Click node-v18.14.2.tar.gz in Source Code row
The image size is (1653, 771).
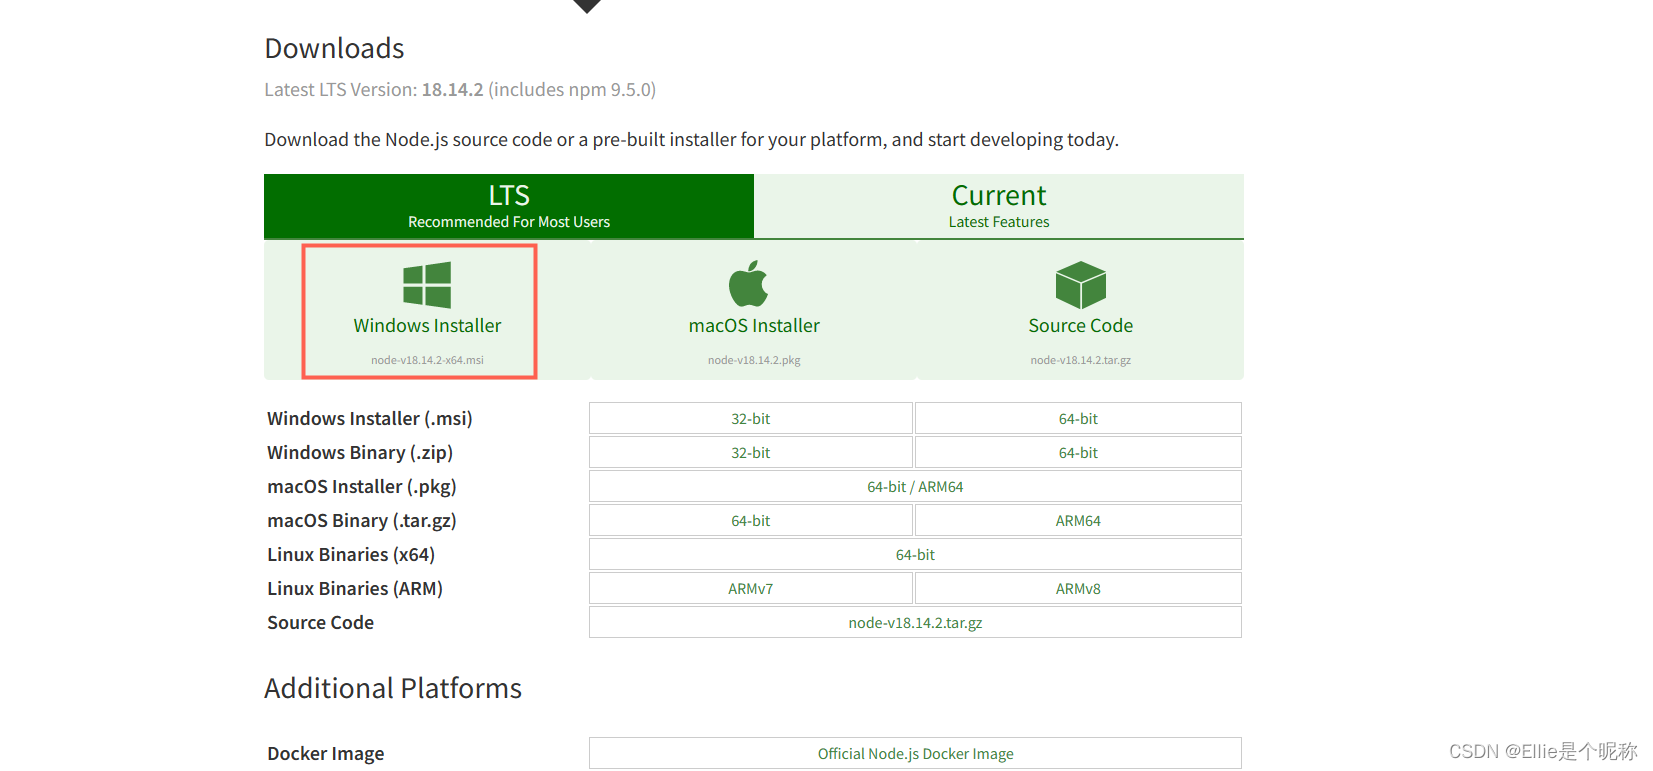(915, 622)
